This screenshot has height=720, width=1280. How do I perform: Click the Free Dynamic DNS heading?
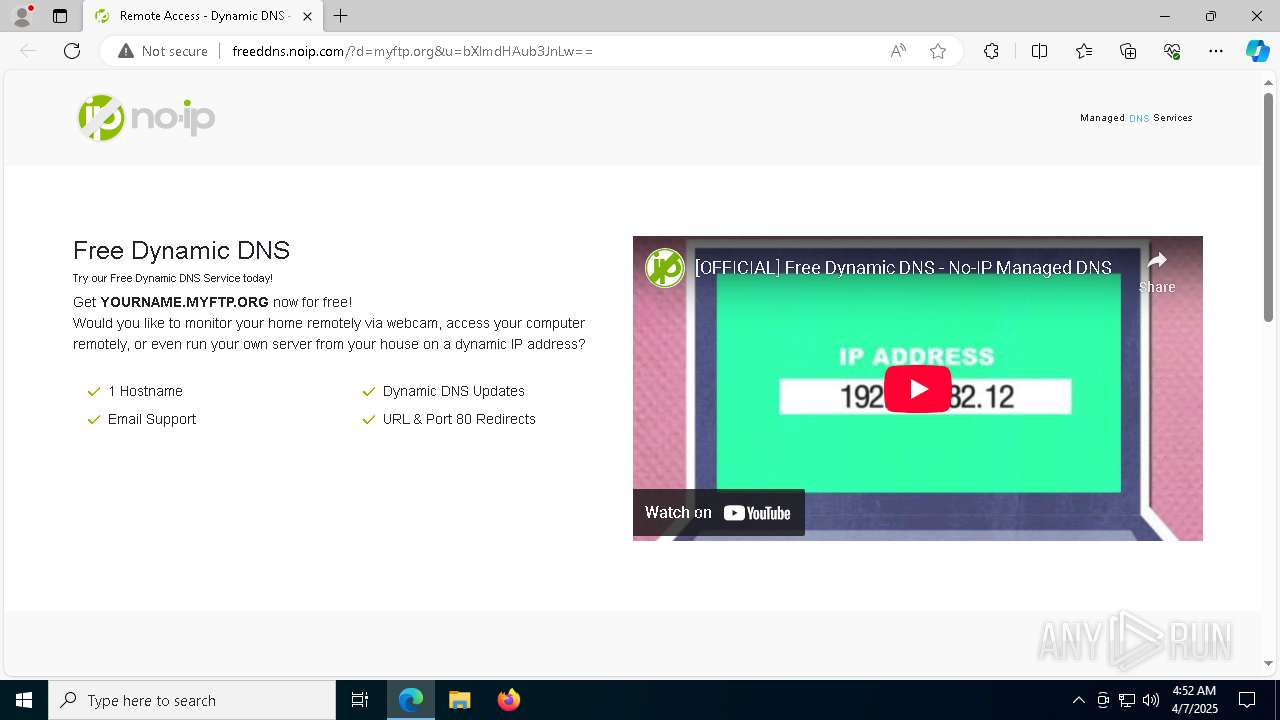point(181,250)
